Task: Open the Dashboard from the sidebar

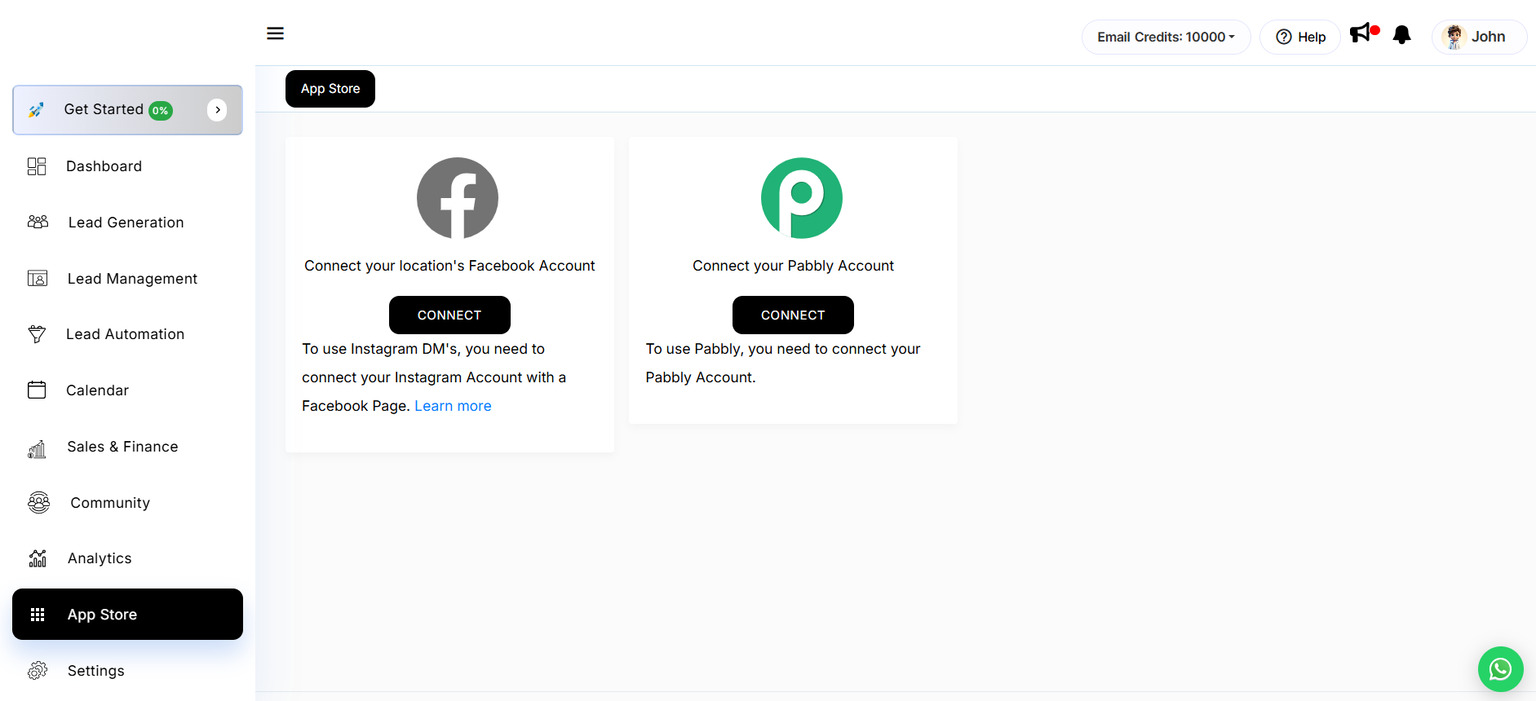Action: 104,165
